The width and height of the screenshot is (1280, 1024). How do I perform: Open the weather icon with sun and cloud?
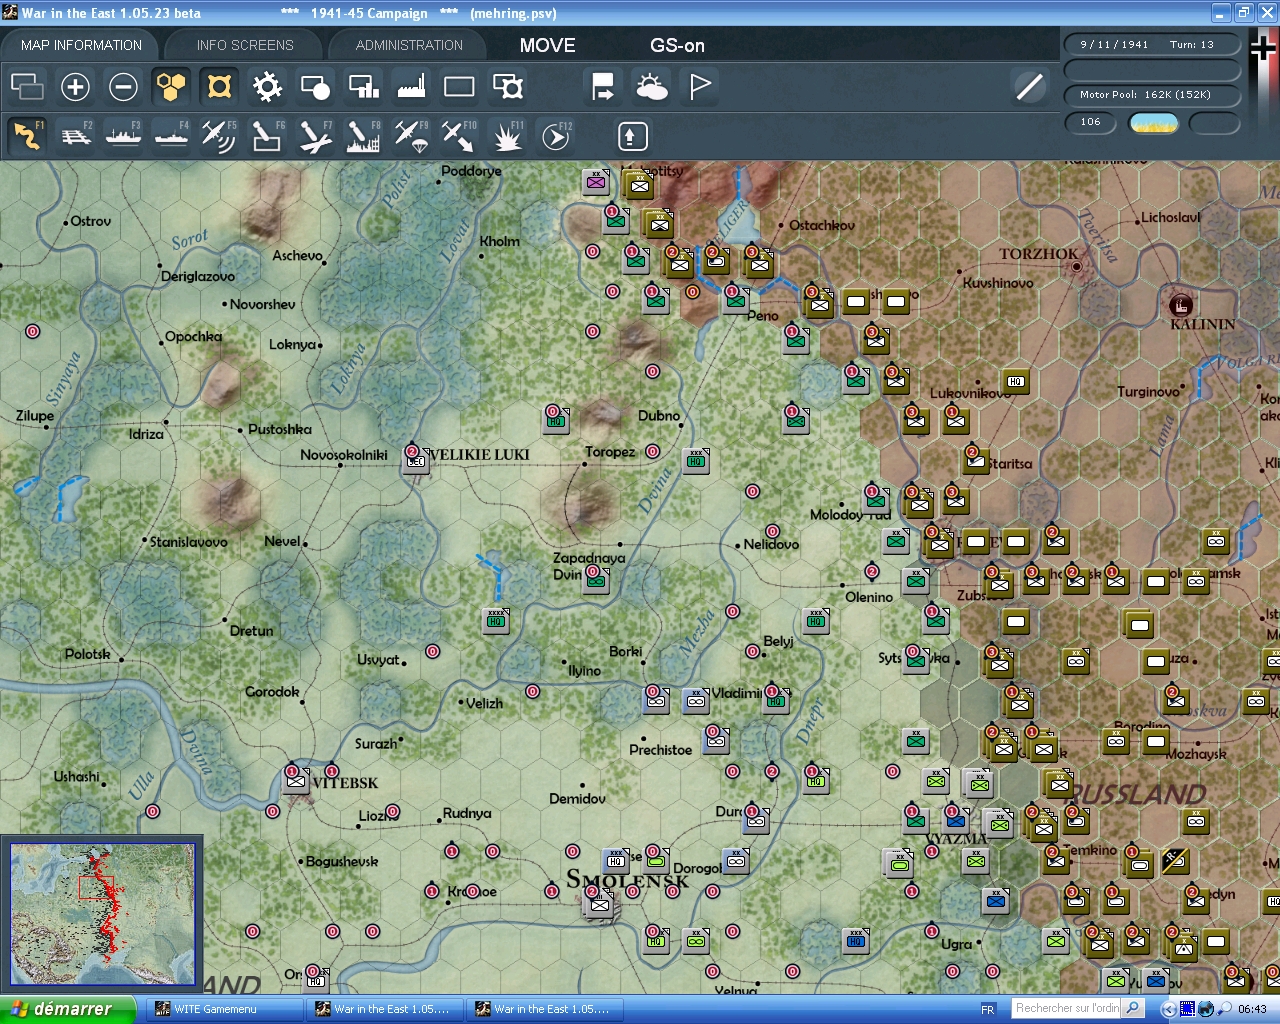click(x=651, y=87)
